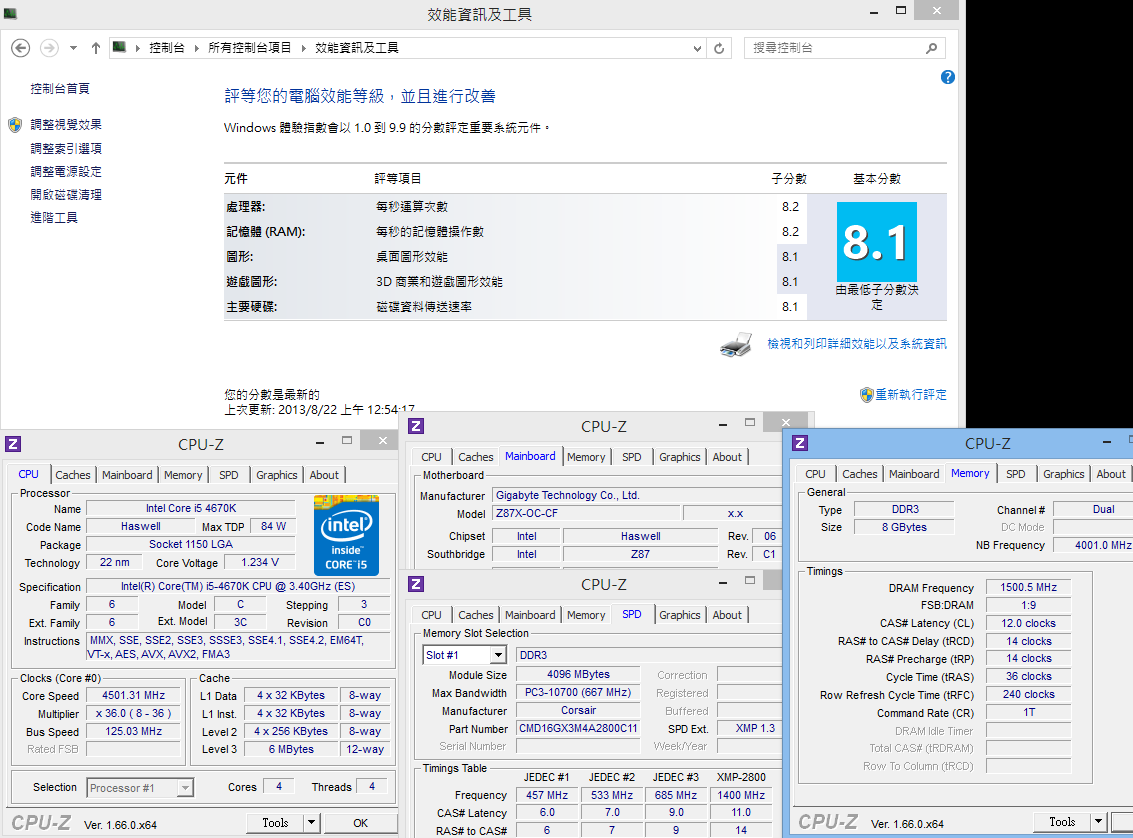Screen dimensions: 1133x838
Task: Open the Slot #1 memory dropdown
Action: coord(497,655)
